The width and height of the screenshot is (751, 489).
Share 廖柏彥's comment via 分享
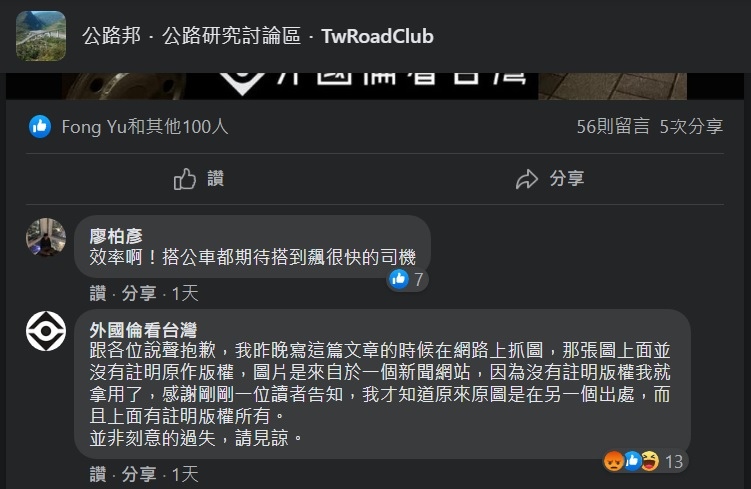139,293
